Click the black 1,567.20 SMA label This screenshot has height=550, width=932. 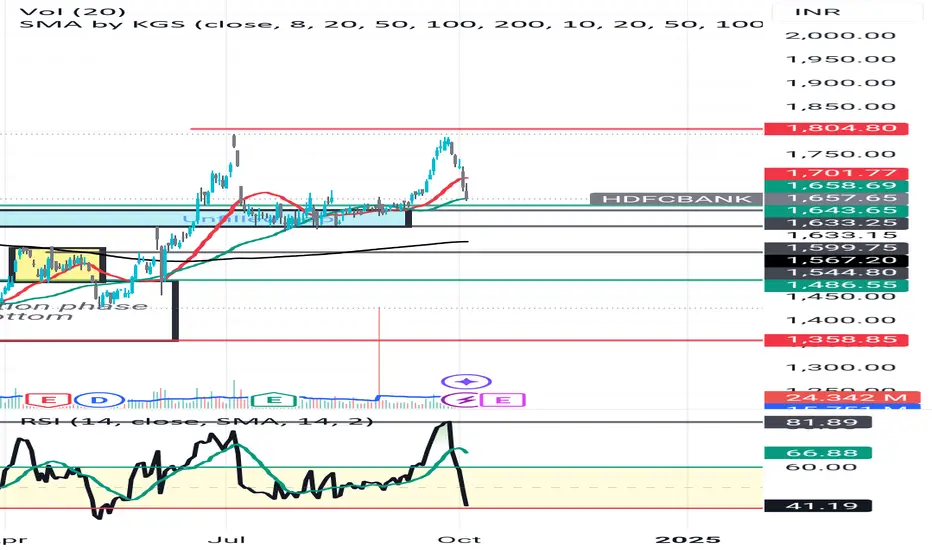[836, 260]
